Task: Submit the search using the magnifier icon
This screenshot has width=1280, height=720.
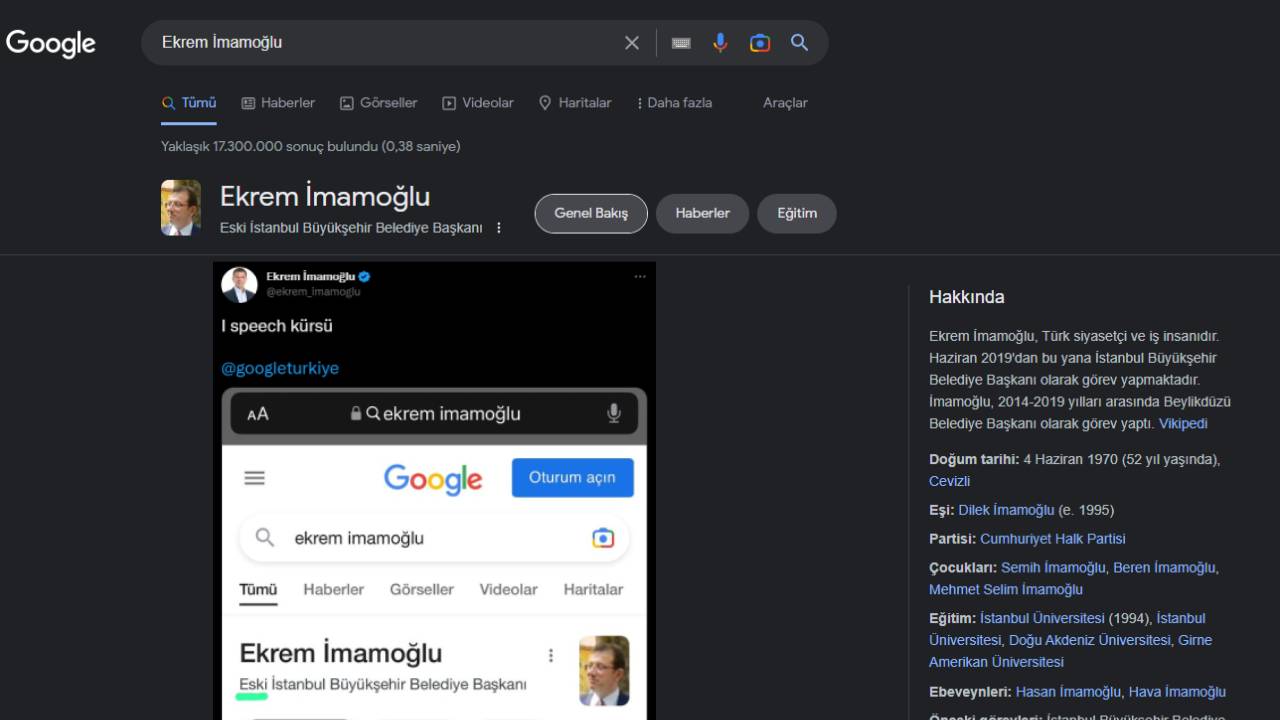Action: [x=798, y=42]
